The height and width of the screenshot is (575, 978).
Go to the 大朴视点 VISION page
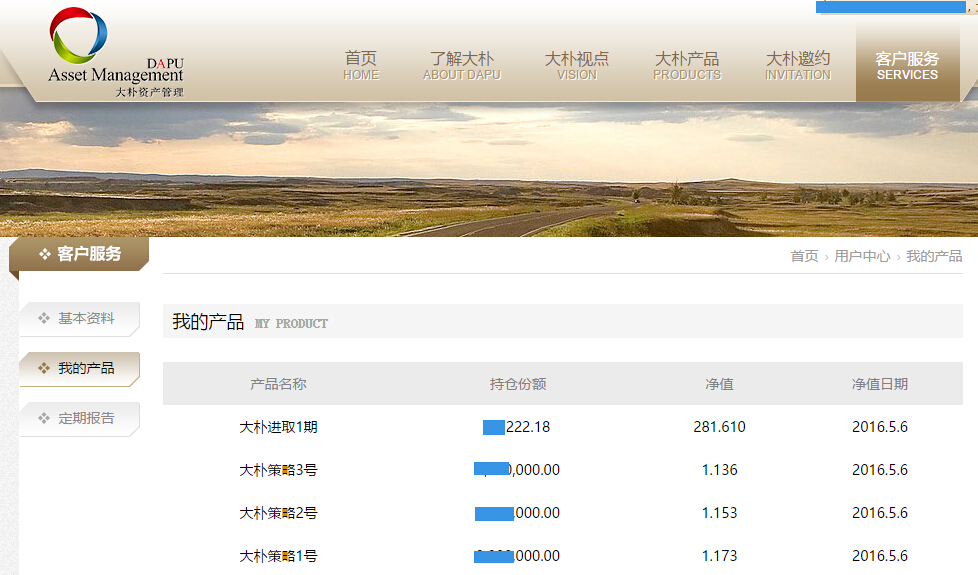coord(577,65)
